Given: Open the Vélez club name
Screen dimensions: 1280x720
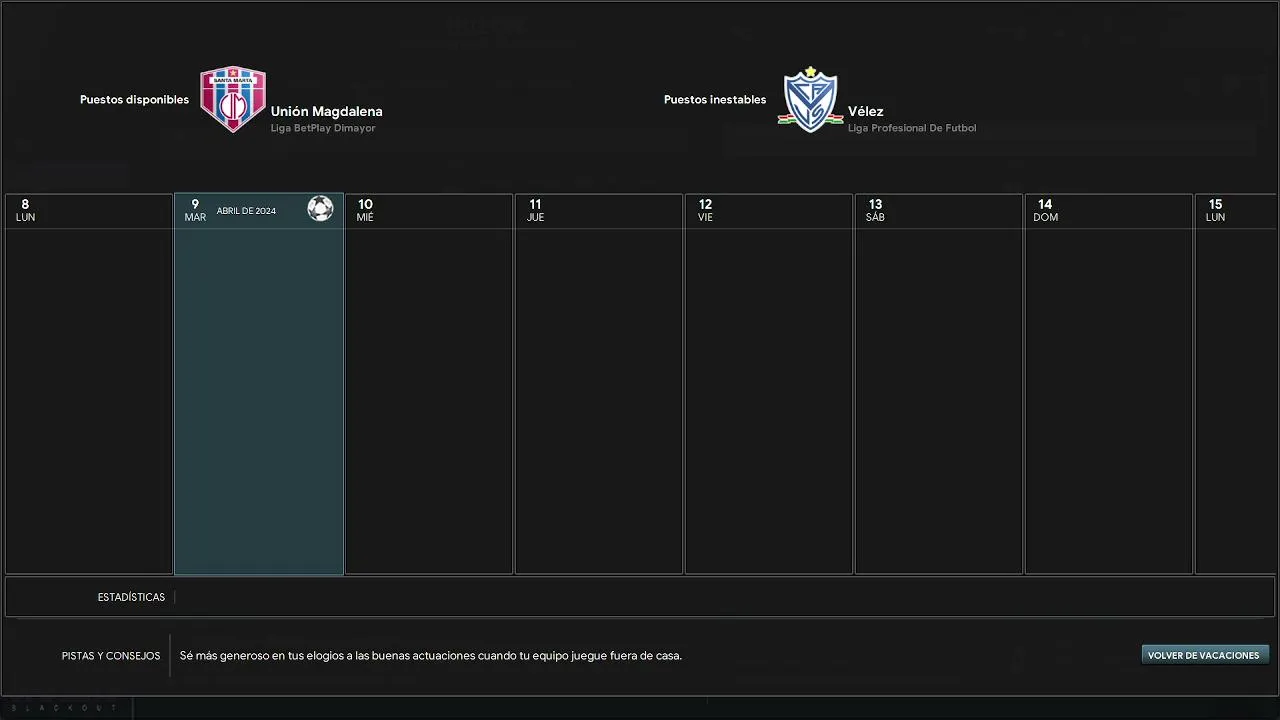Looking at the screenshot, I should tap(866, 111).
